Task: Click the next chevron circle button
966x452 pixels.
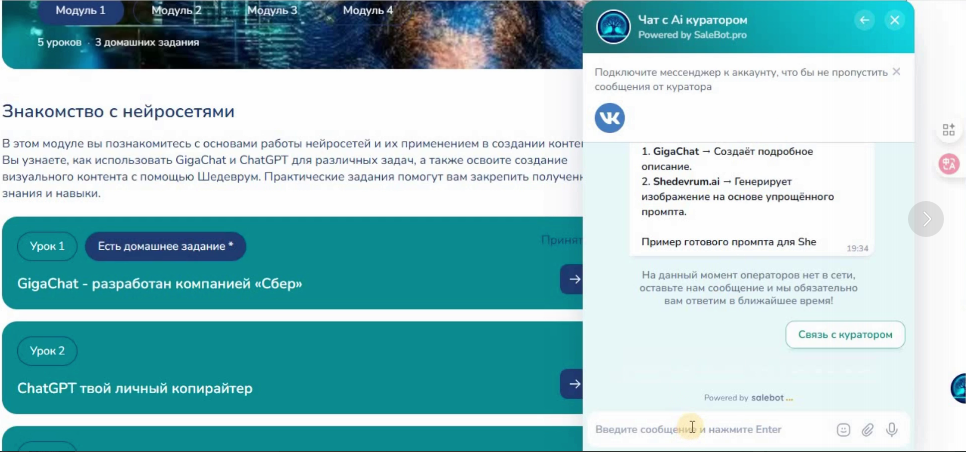Action: [x=926, y=219]
